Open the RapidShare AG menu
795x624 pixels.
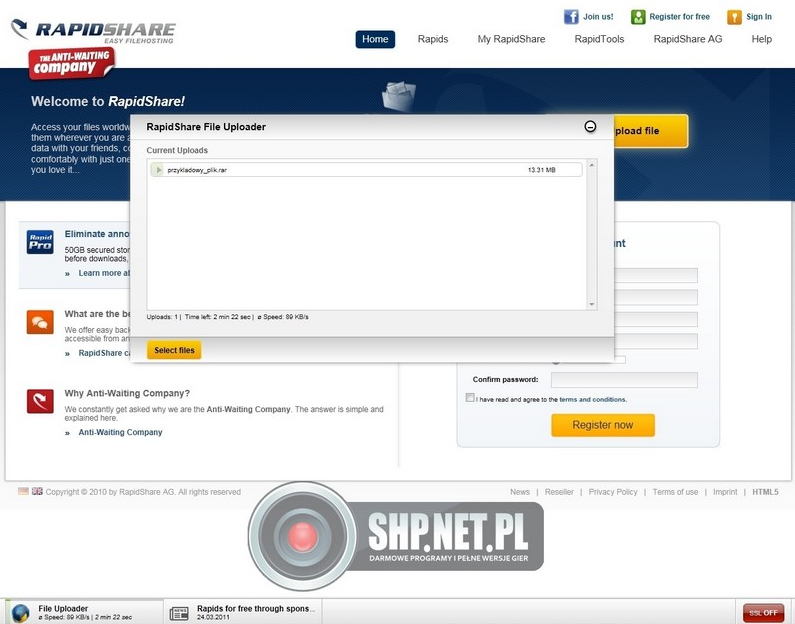[x=688, y=39]
